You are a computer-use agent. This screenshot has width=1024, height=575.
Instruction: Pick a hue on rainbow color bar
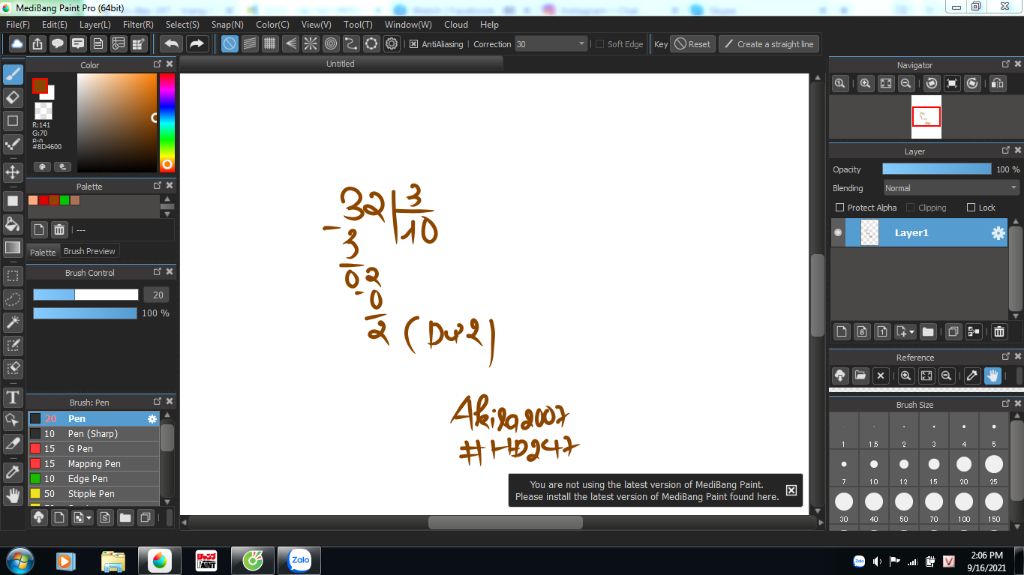pyautogui.click(x=167, y=122)
